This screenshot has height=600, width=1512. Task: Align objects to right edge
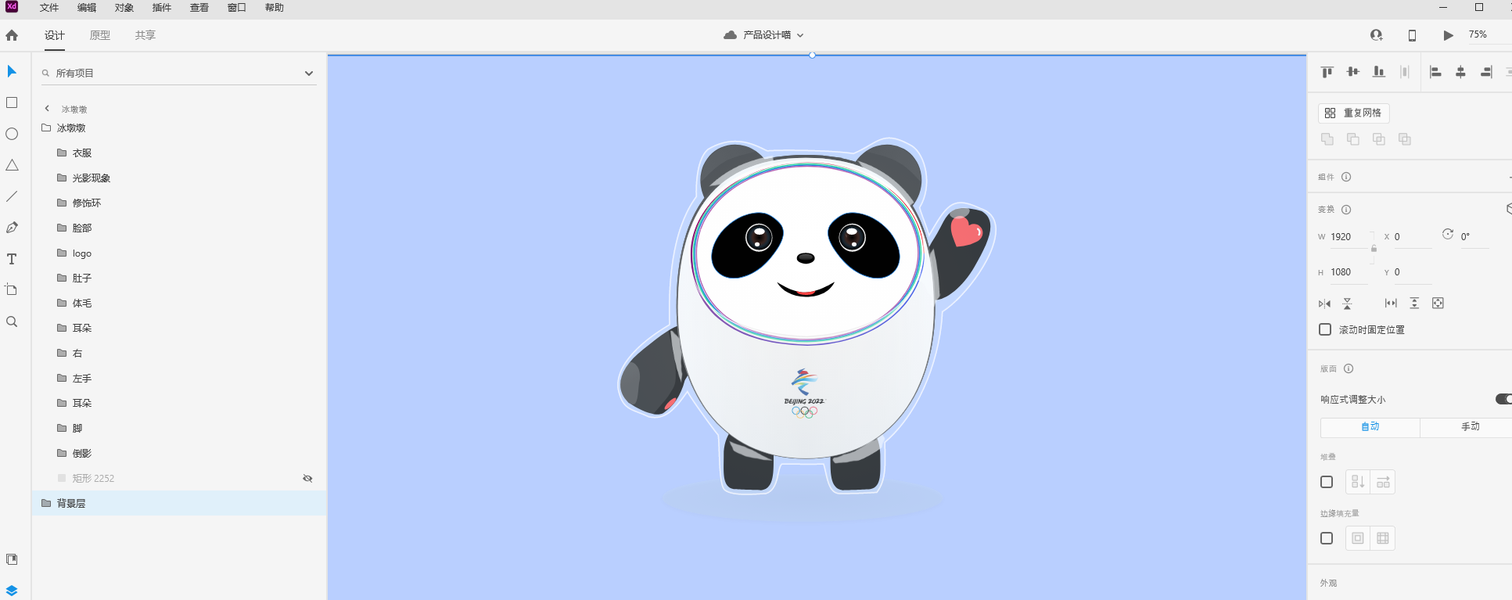[1487, 72]
